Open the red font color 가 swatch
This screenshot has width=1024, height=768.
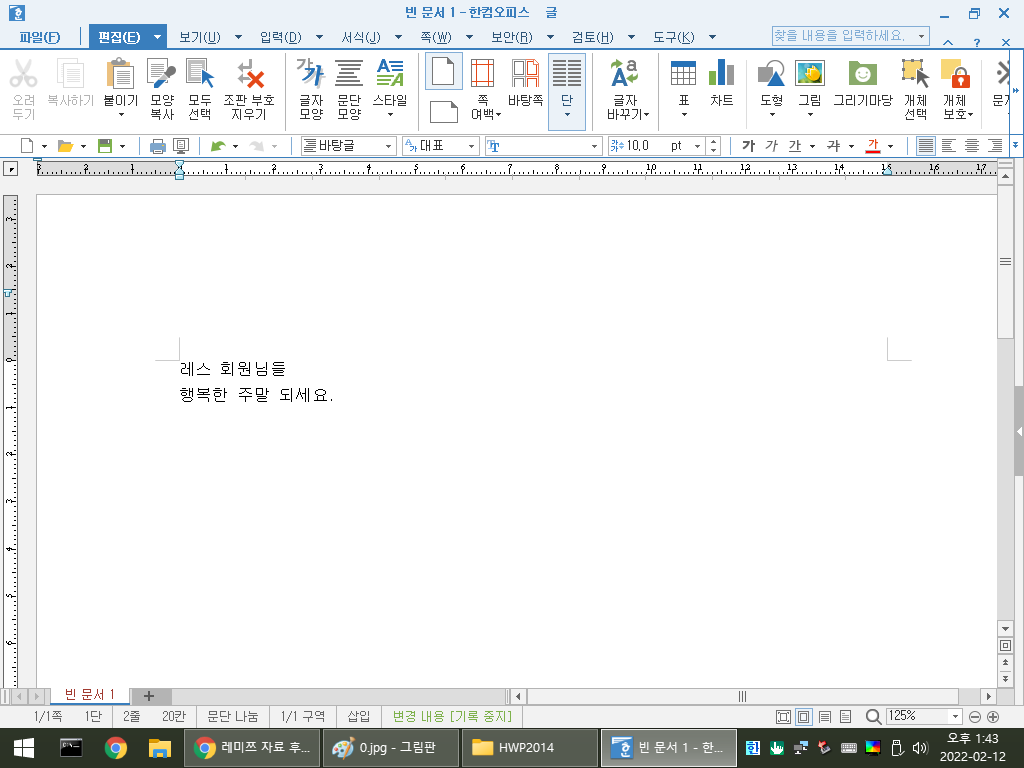point(872,146)
